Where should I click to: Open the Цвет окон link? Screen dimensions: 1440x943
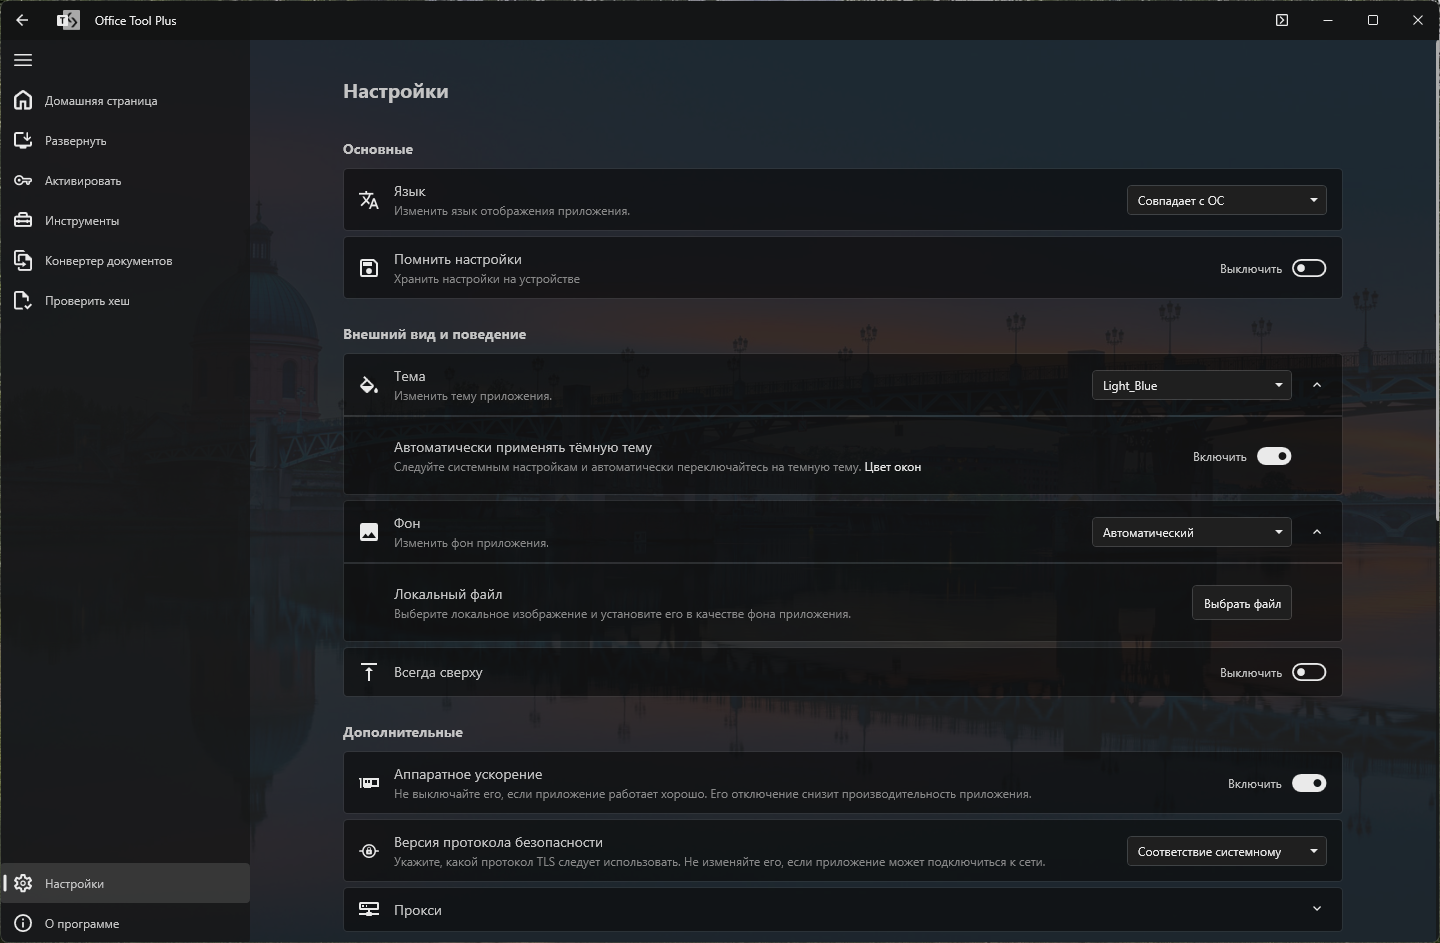tap(893, 467)
